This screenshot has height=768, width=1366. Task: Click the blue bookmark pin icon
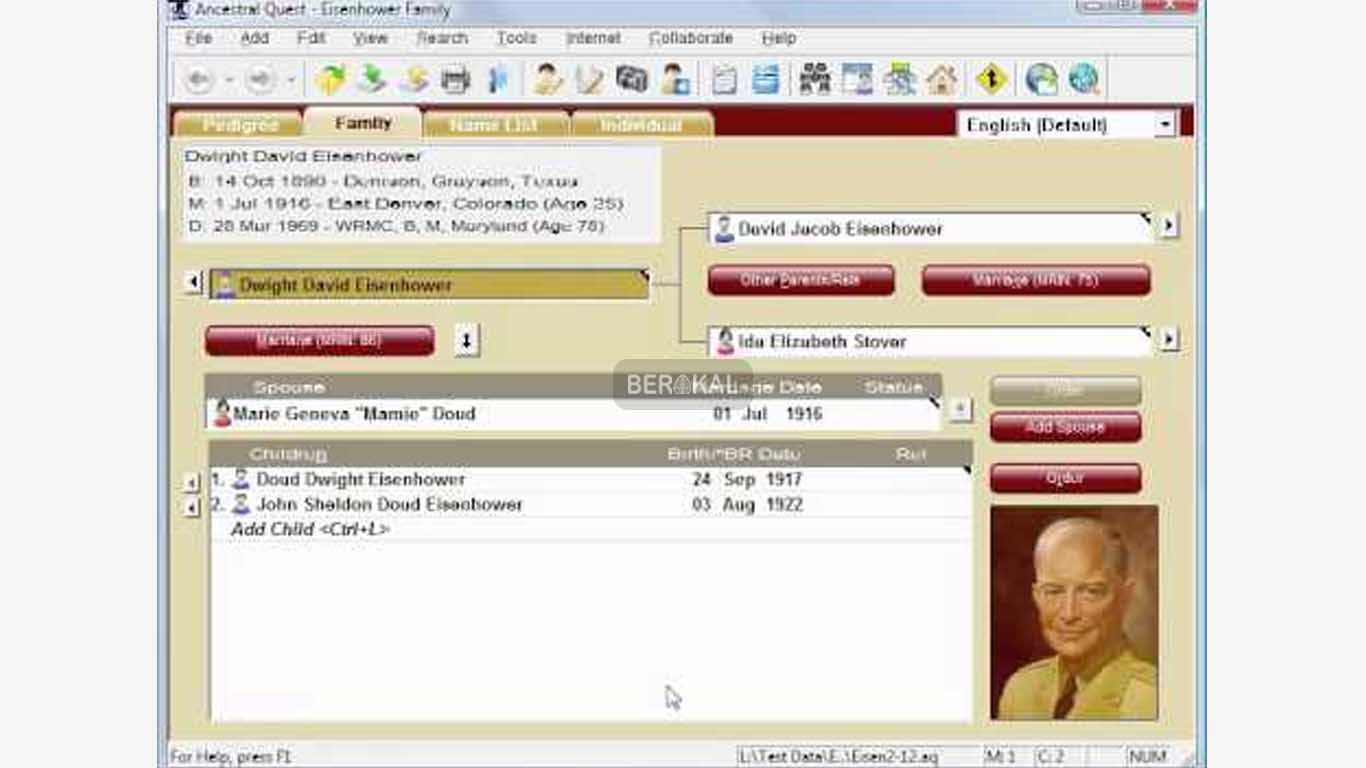[x=498, y=79]
